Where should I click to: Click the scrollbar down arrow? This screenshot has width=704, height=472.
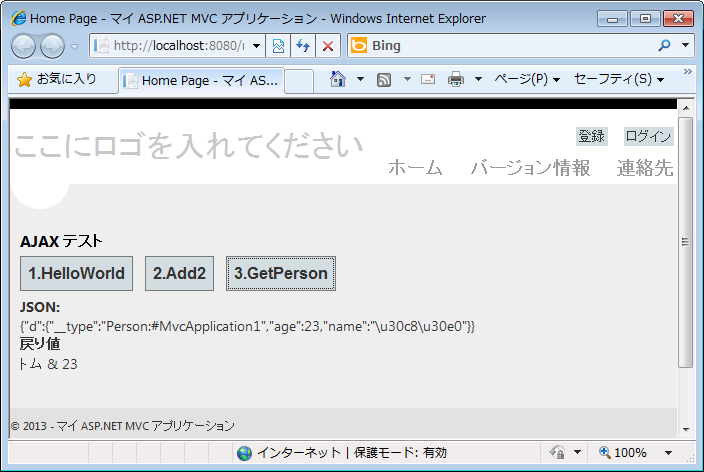(686, 429)
